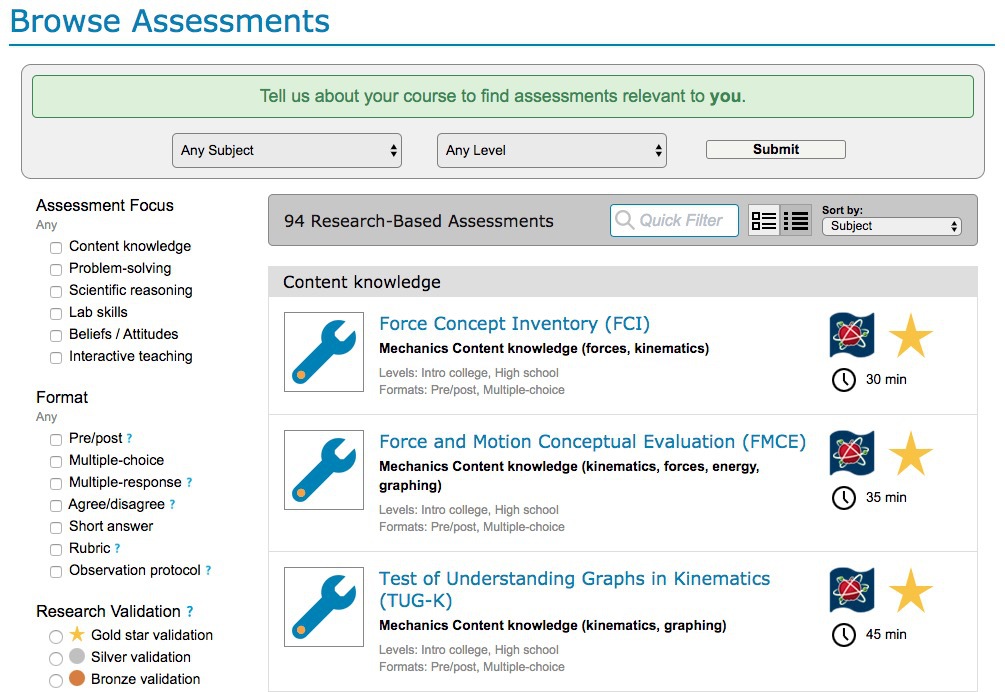Click the clock icon next to 35 min

[x=843, y=498]
